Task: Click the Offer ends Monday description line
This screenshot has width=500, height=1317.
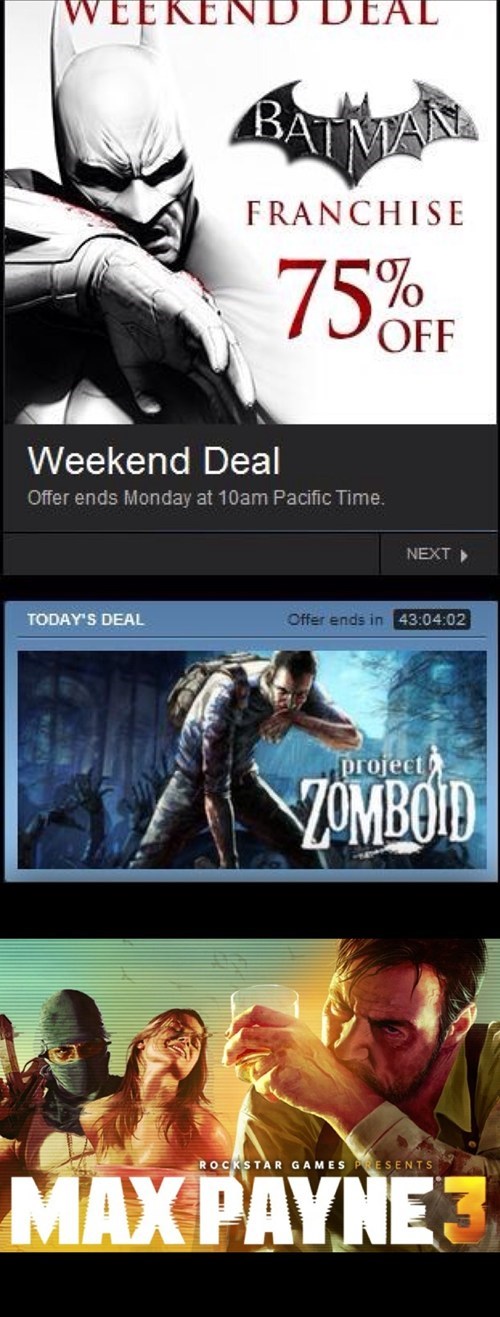Action: coord(206,498)
